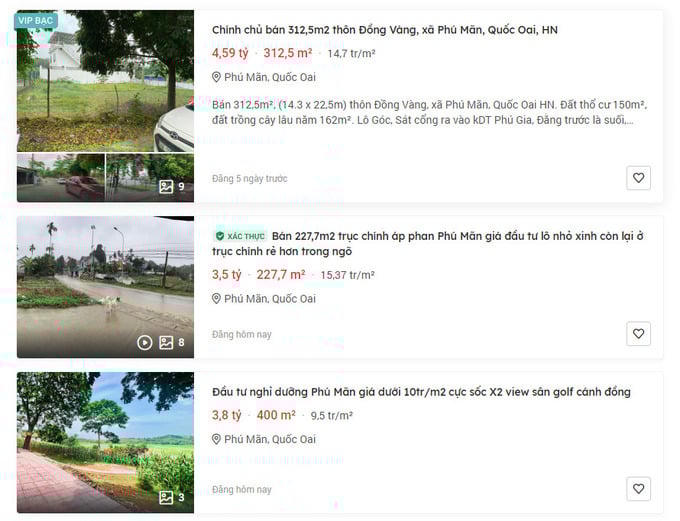Toggle heart on the 400 m² nghỉ dưỡng listing
Image resolution: width=680 pixels, height=521 pixels.
[x=638, y=489]
